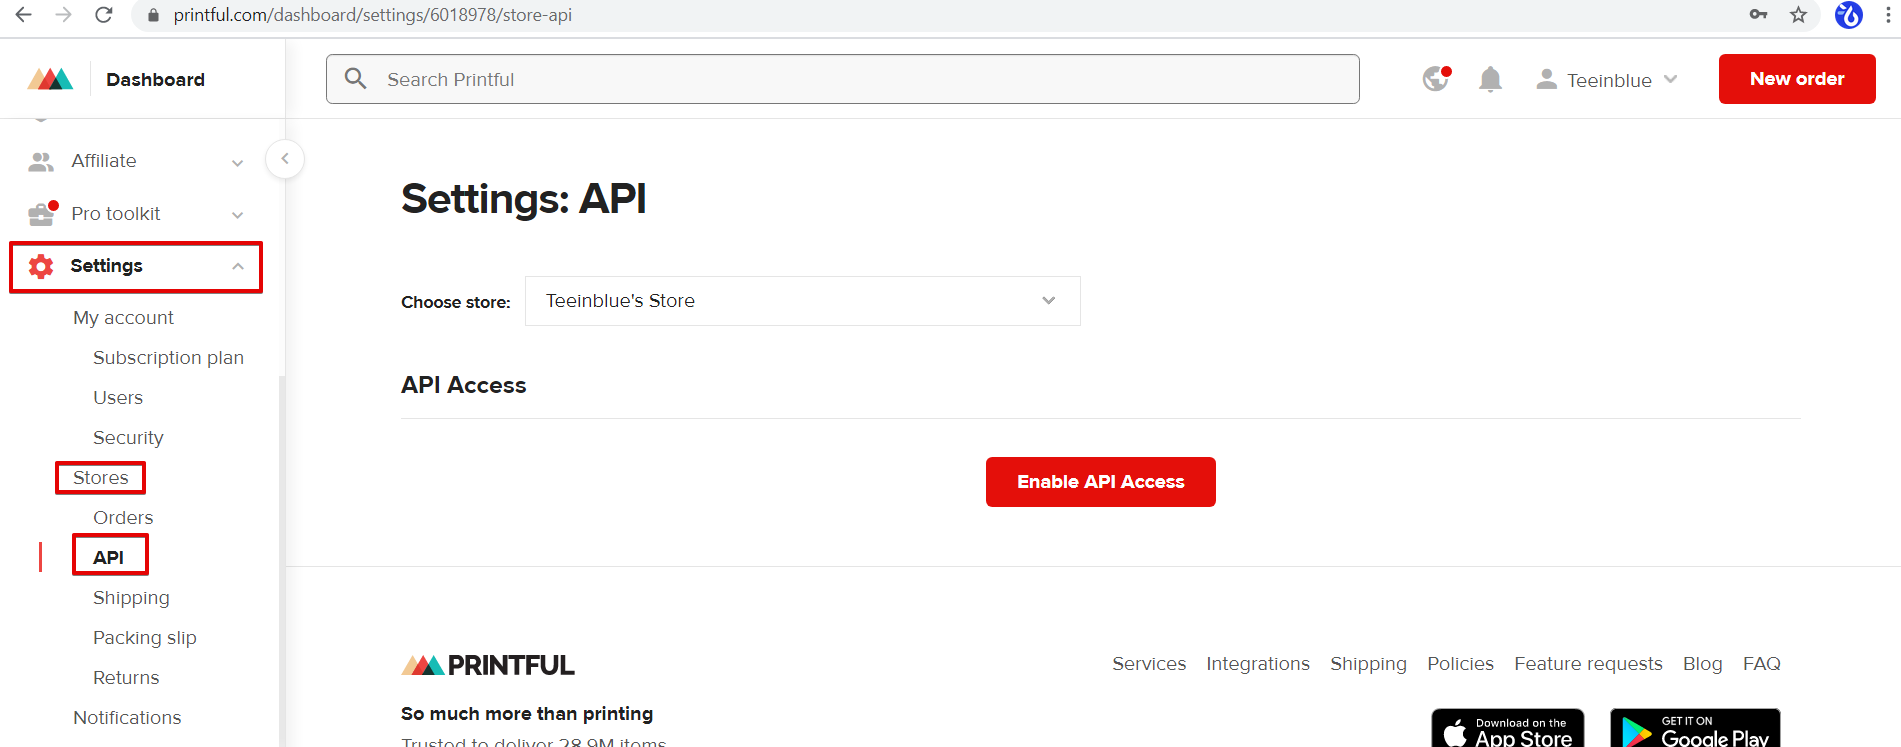Screen dimensions: 1901x747
Task: Click the red Settings gear icon
Action: pos(41,266)
